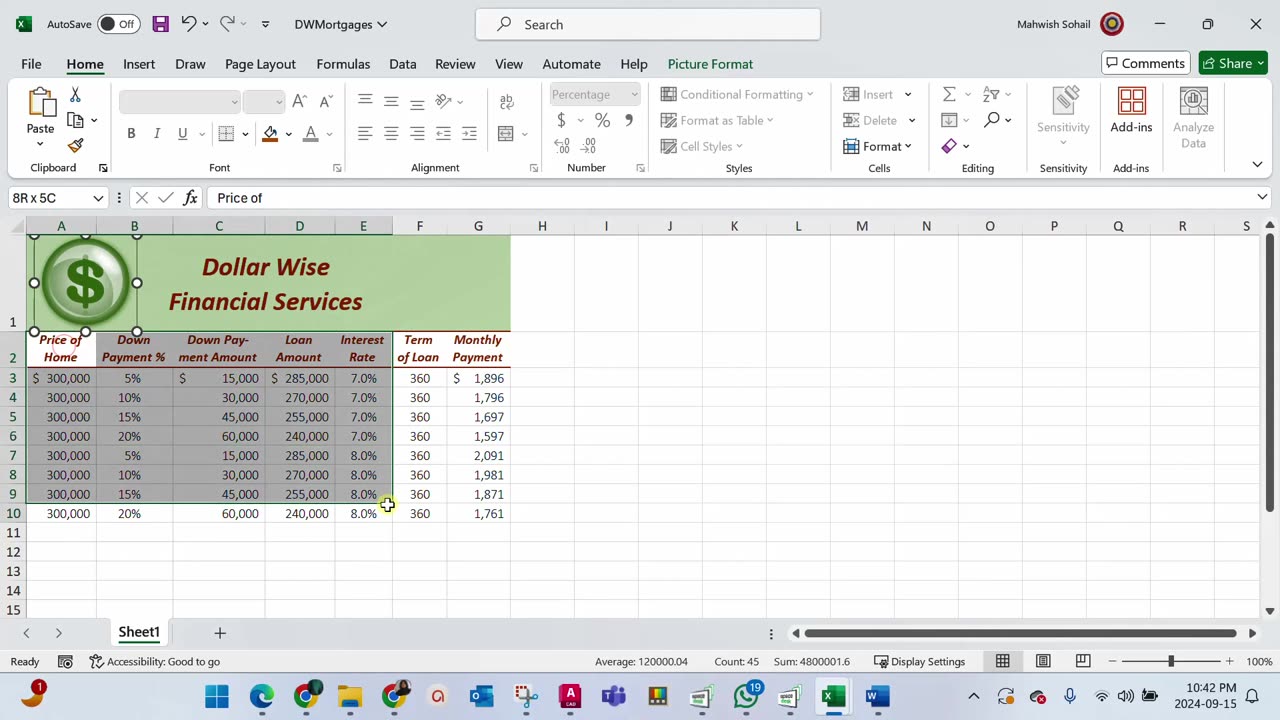The image size is (1280, 720).
Task: Open the File menu
Action: click(x=31, y=64)
